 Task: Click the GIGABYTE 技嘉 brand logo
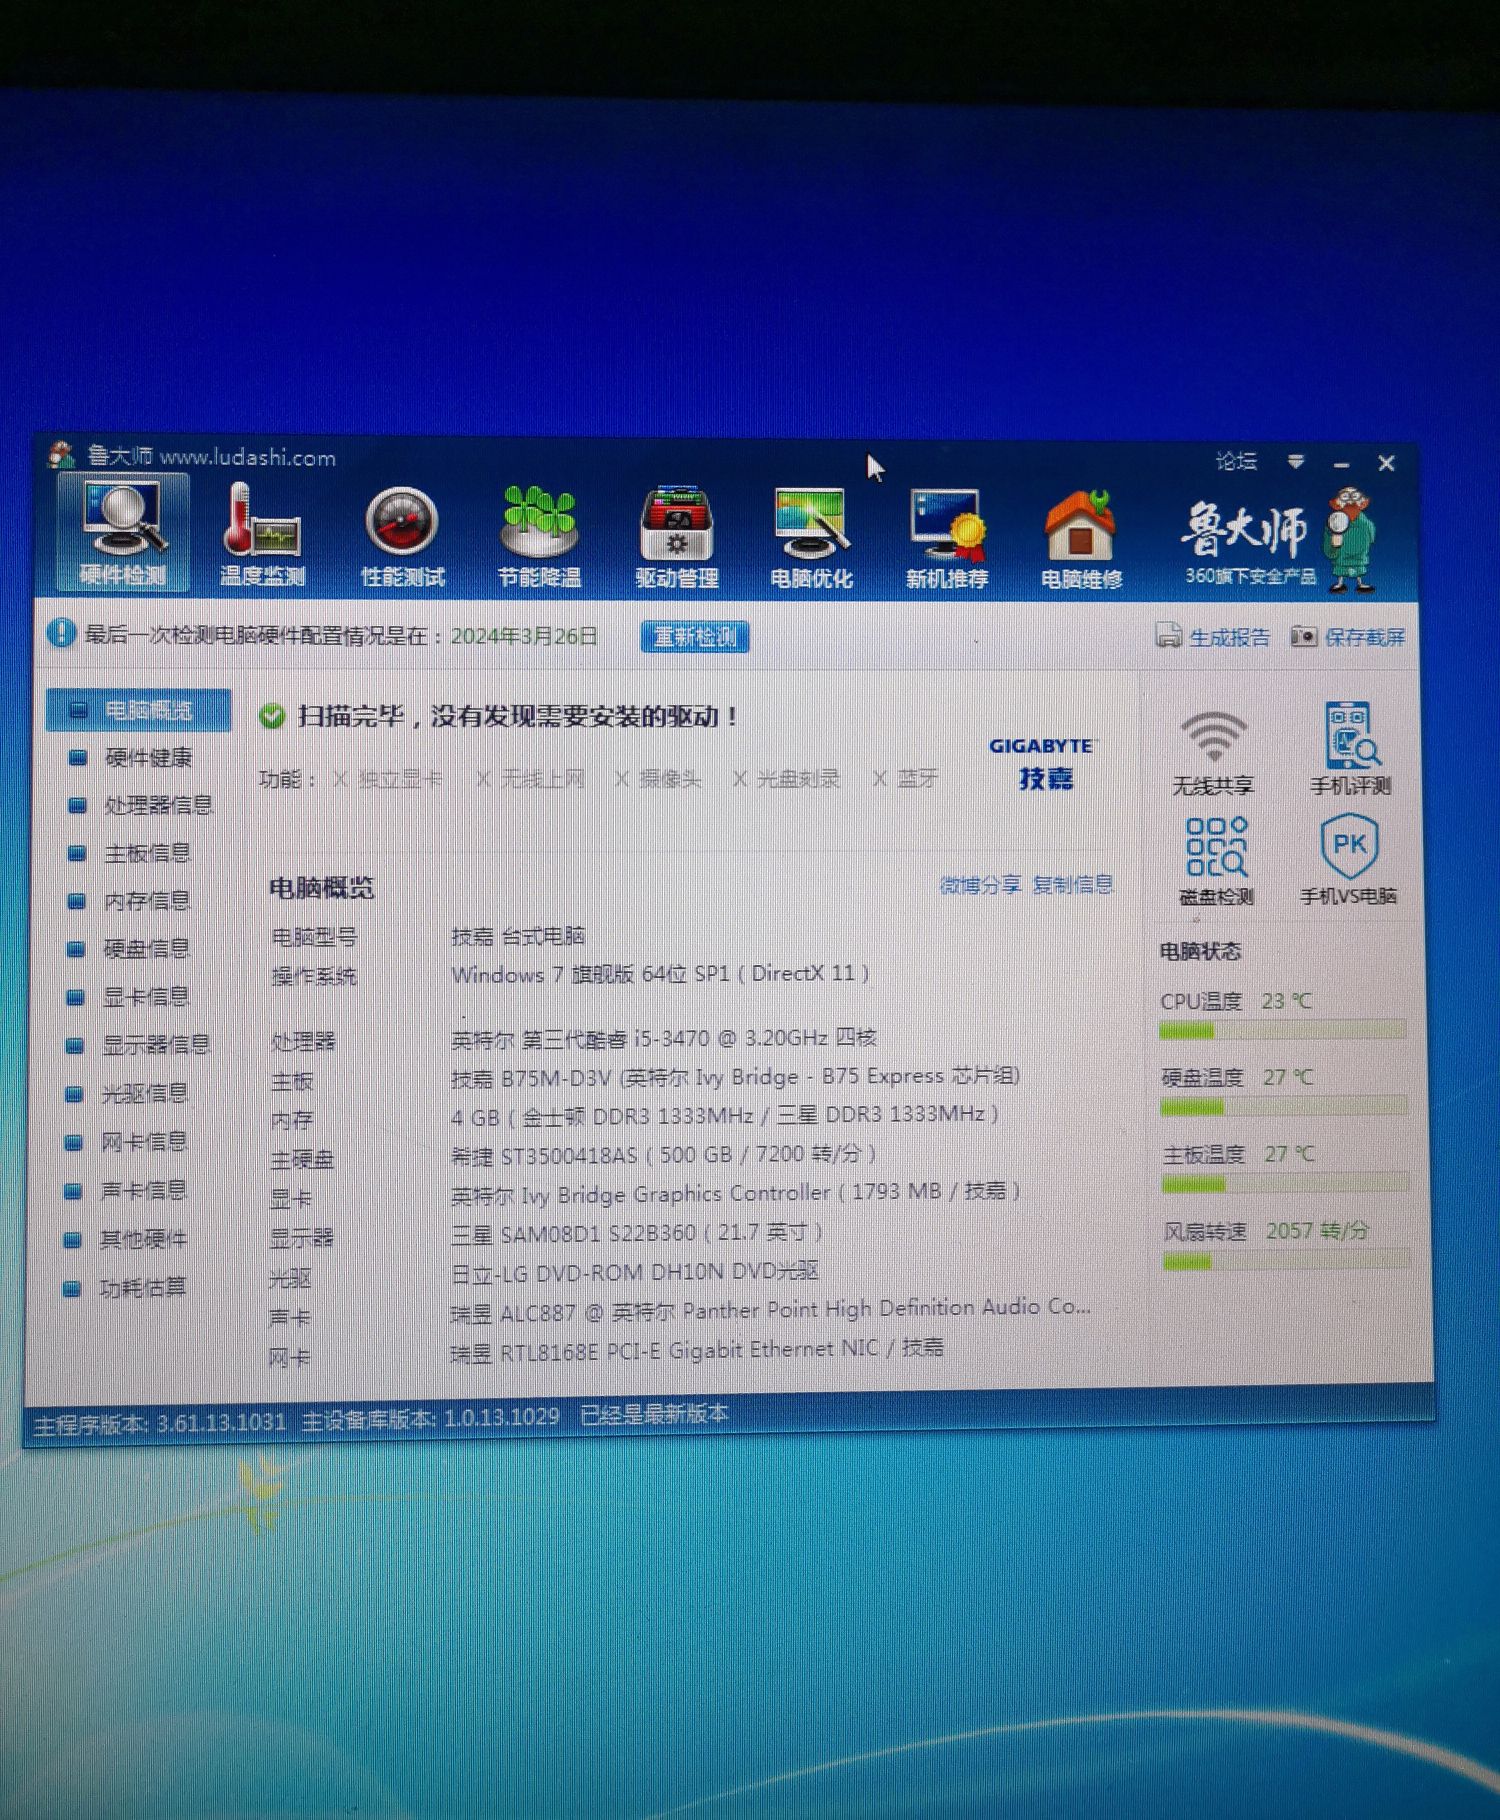point(1042,764)
